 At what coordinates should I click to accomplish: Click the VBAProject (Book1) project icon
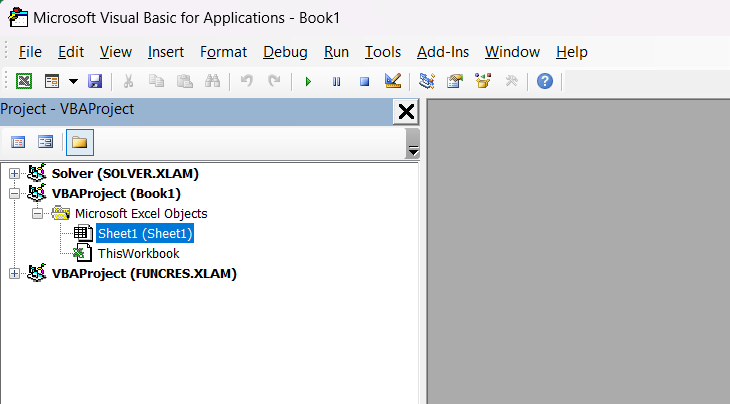coord(36,193)
